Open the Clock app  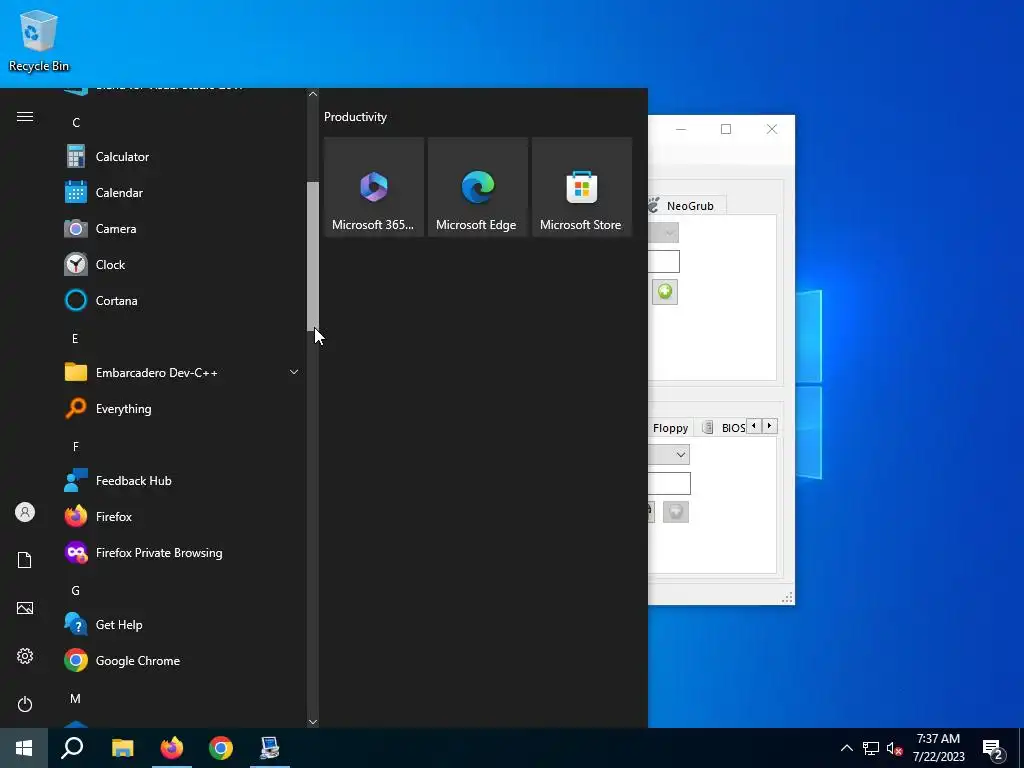click(x=183, y=264)
